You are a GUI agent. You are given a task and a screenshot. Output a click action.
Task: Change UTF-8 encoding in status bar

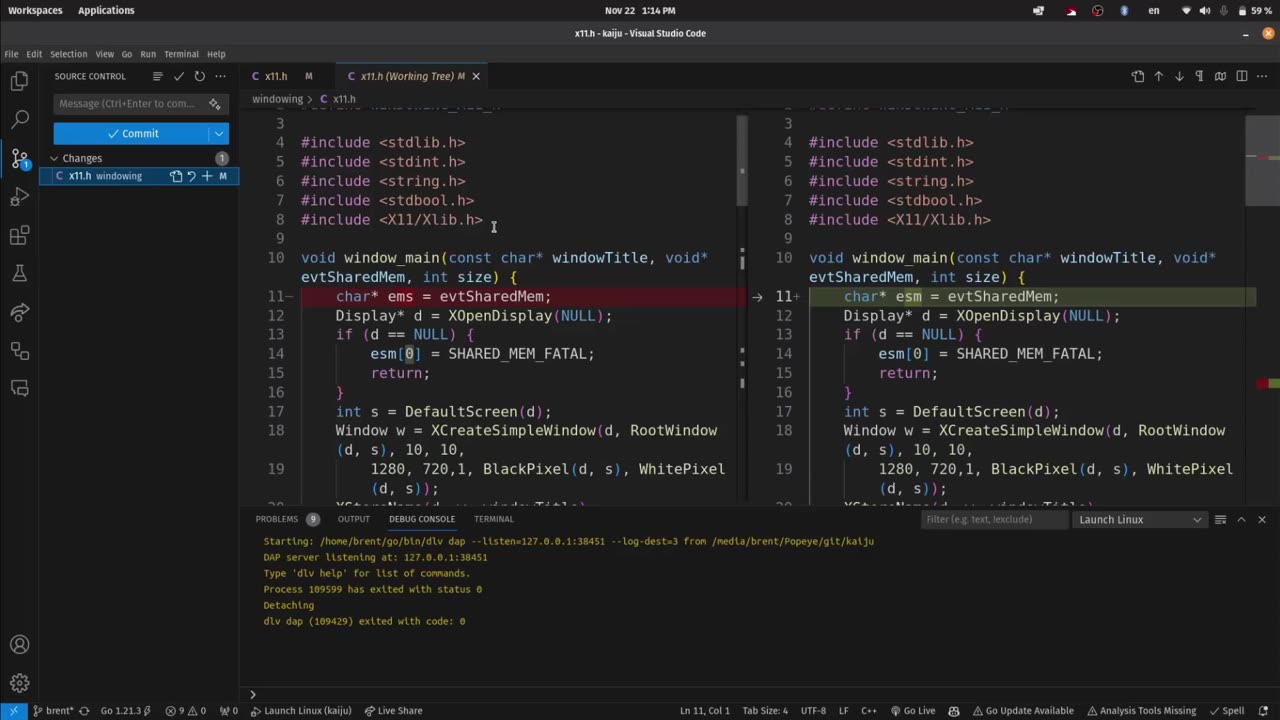[813, 711]
